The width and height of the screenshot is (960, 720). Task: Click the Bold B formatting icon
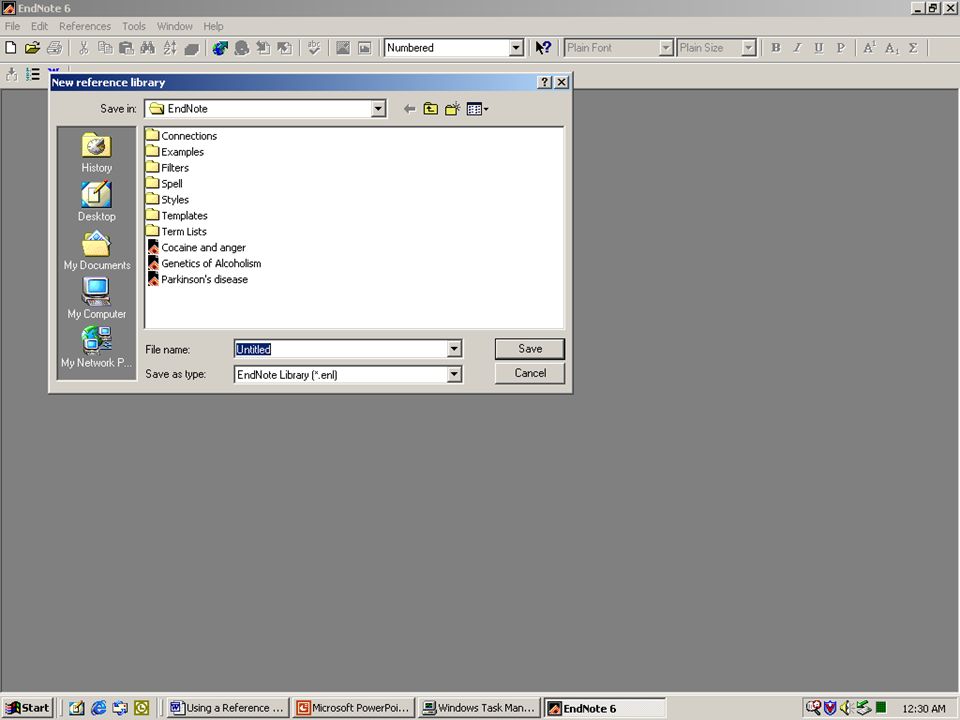point(776,48)
